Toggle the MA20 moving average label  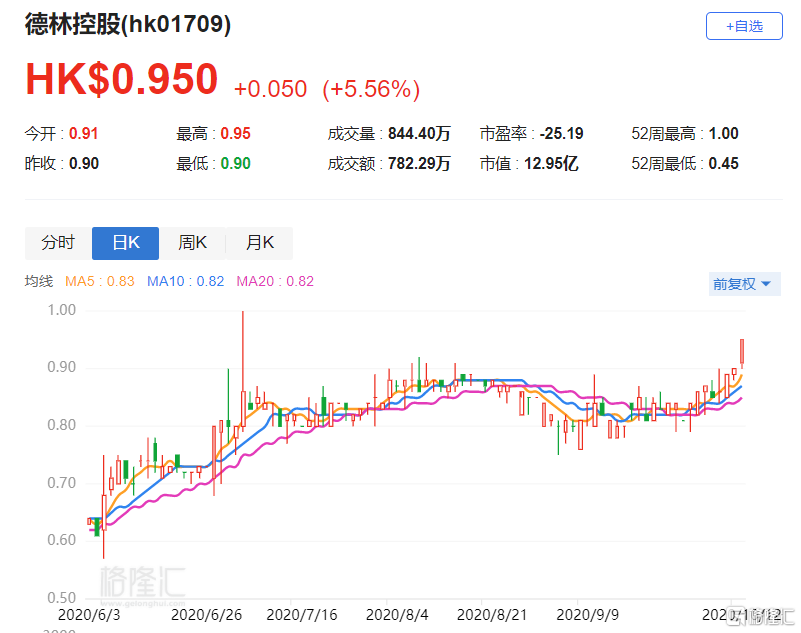coord(275,282)
